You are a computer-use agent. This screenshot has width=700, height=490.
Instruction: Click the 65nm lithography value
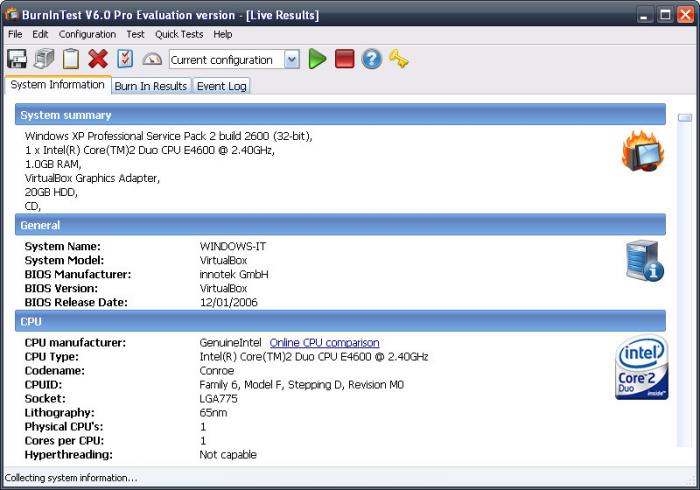pyautogui.click(x=213, y=413)
